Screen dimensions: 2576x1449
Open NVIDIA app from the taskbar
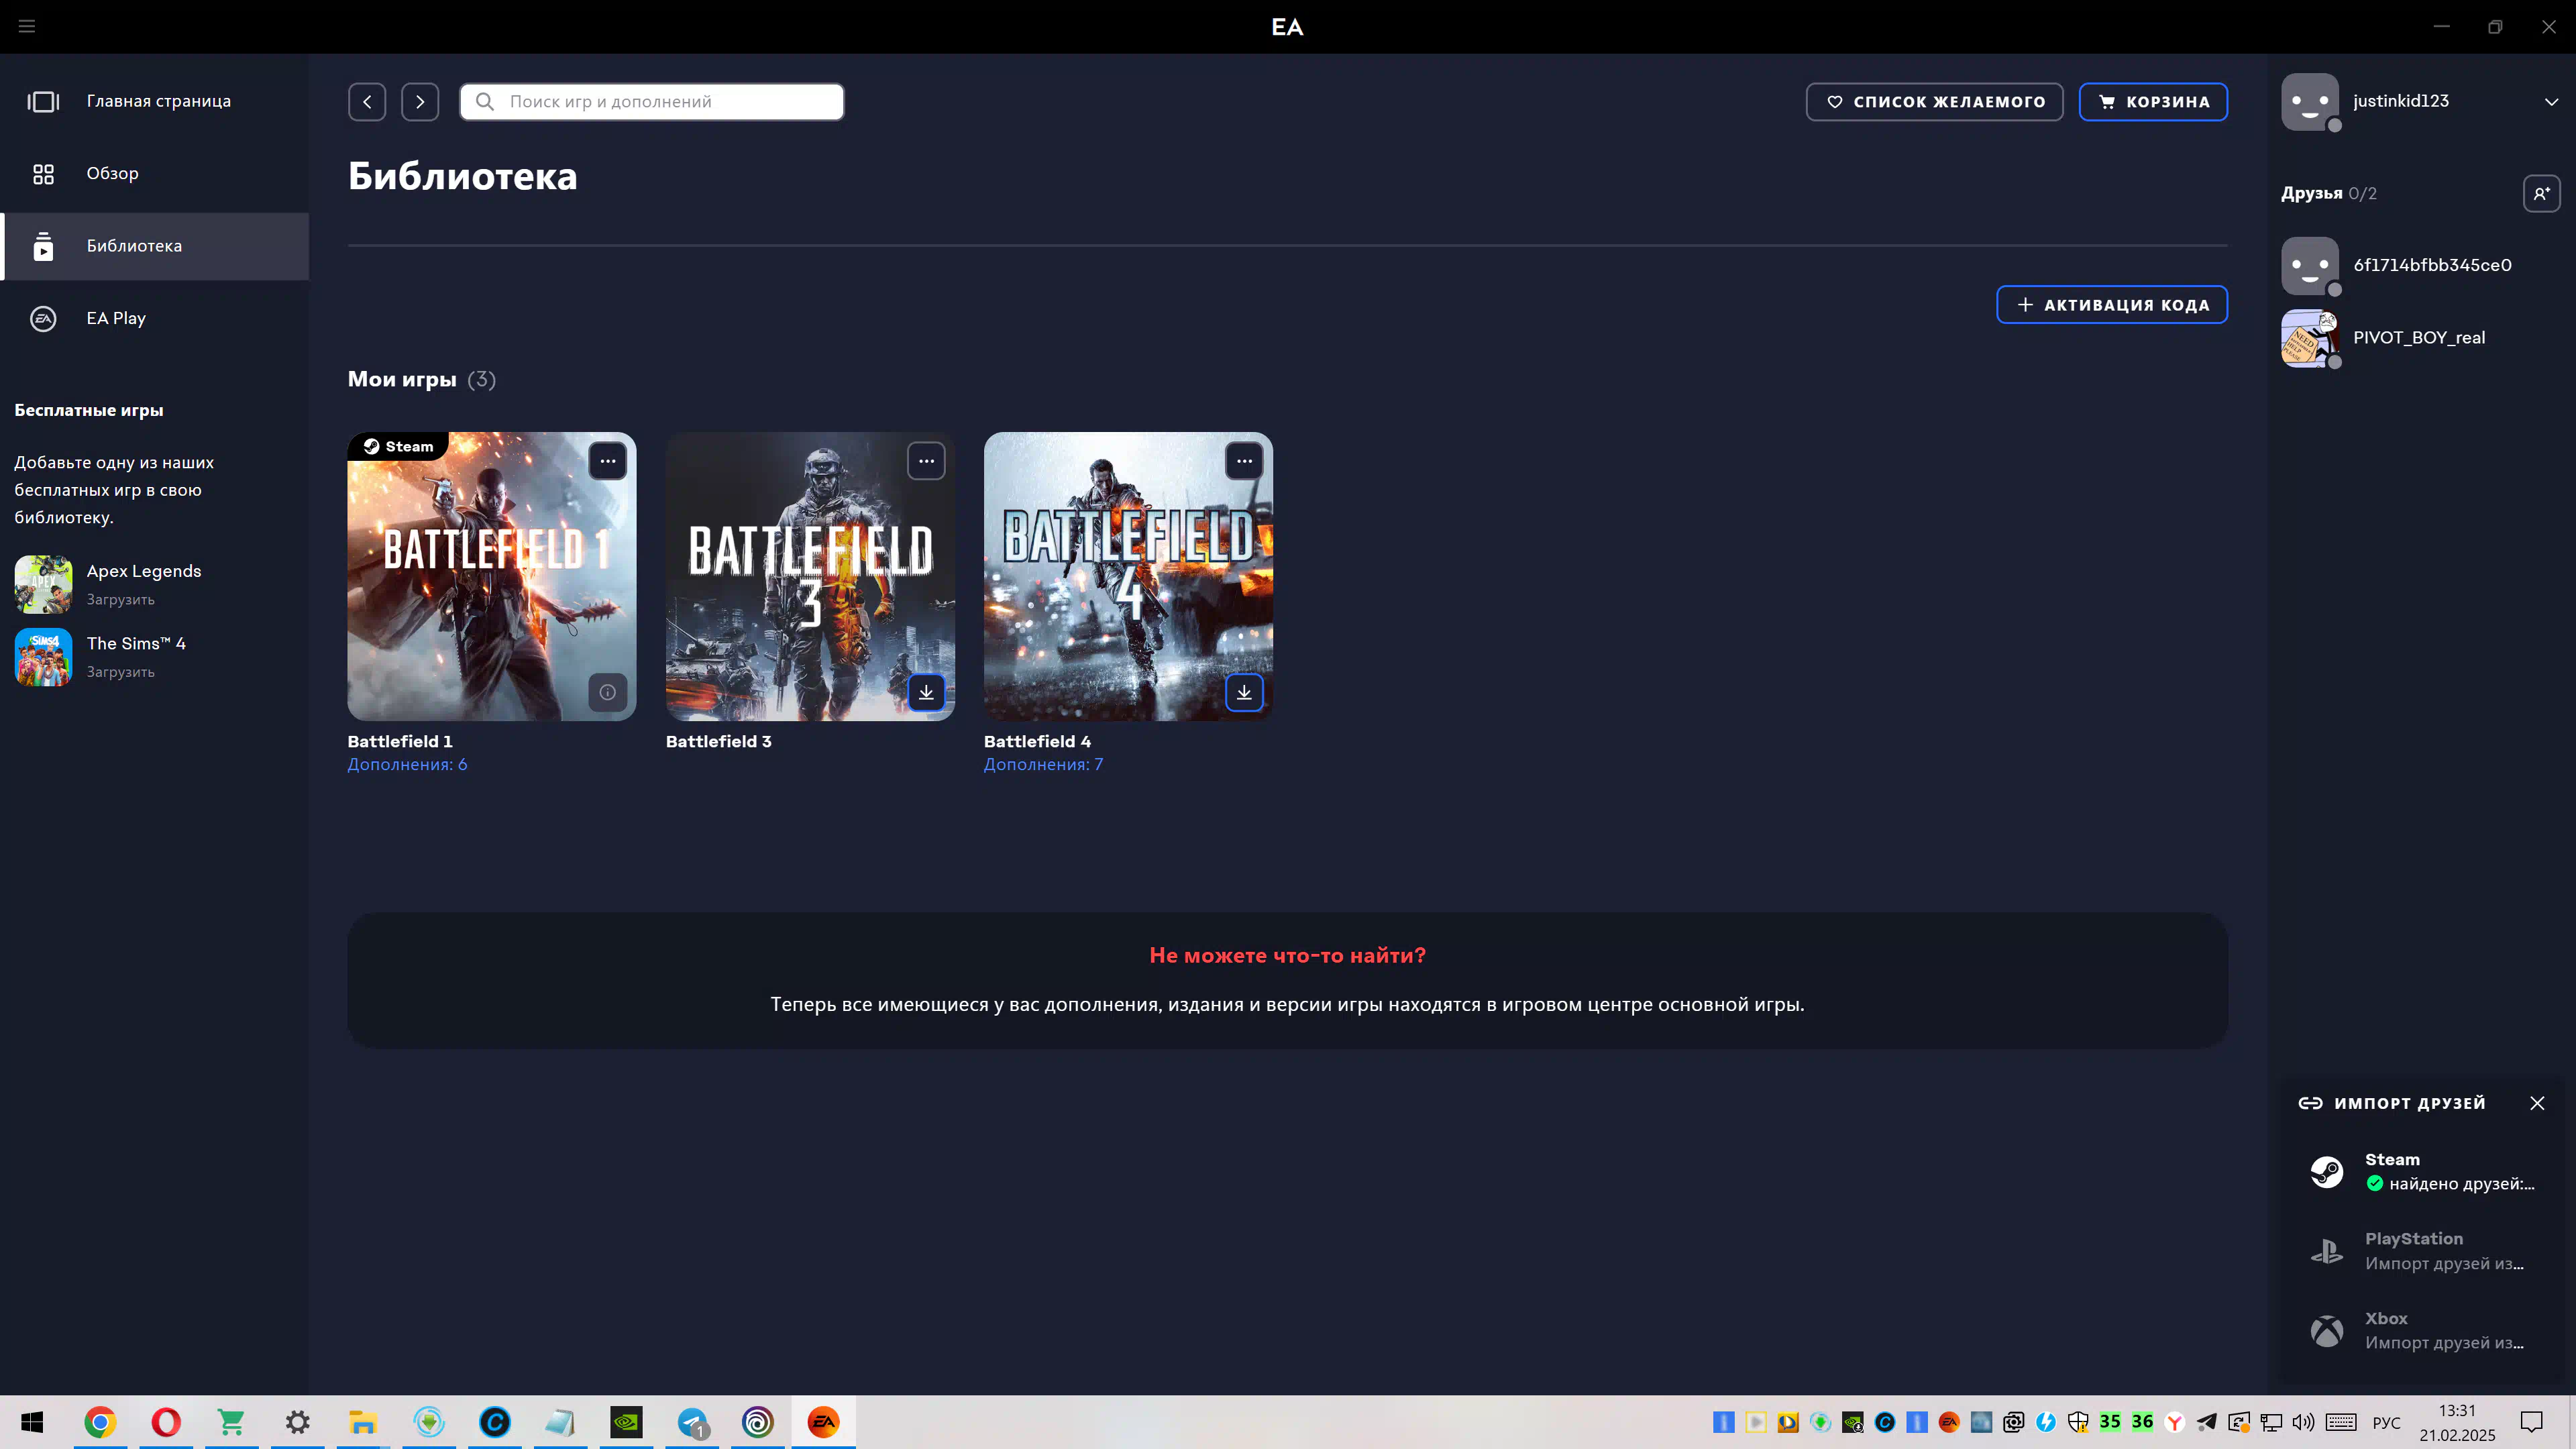point(626,1422)
